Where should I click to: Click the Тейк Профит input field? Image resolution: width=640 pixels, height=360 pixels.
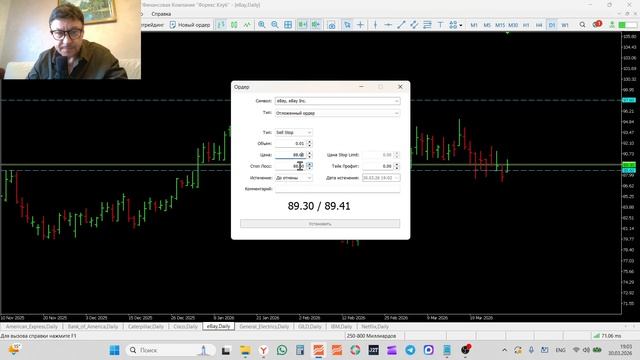tap(378, 166)
